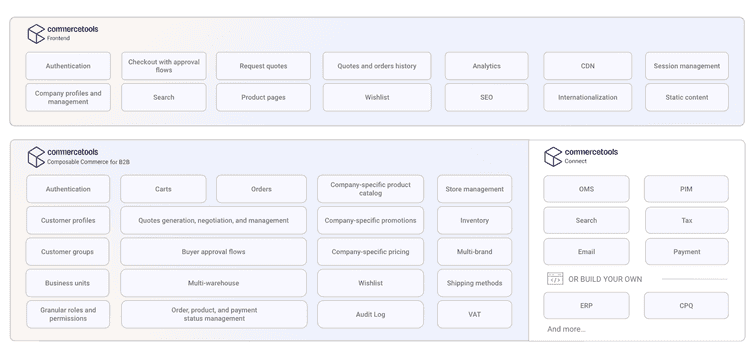Select Company-specific product catalog box
Screen dimensions: 754x361
pyautogui.click(x=370, y=189)
